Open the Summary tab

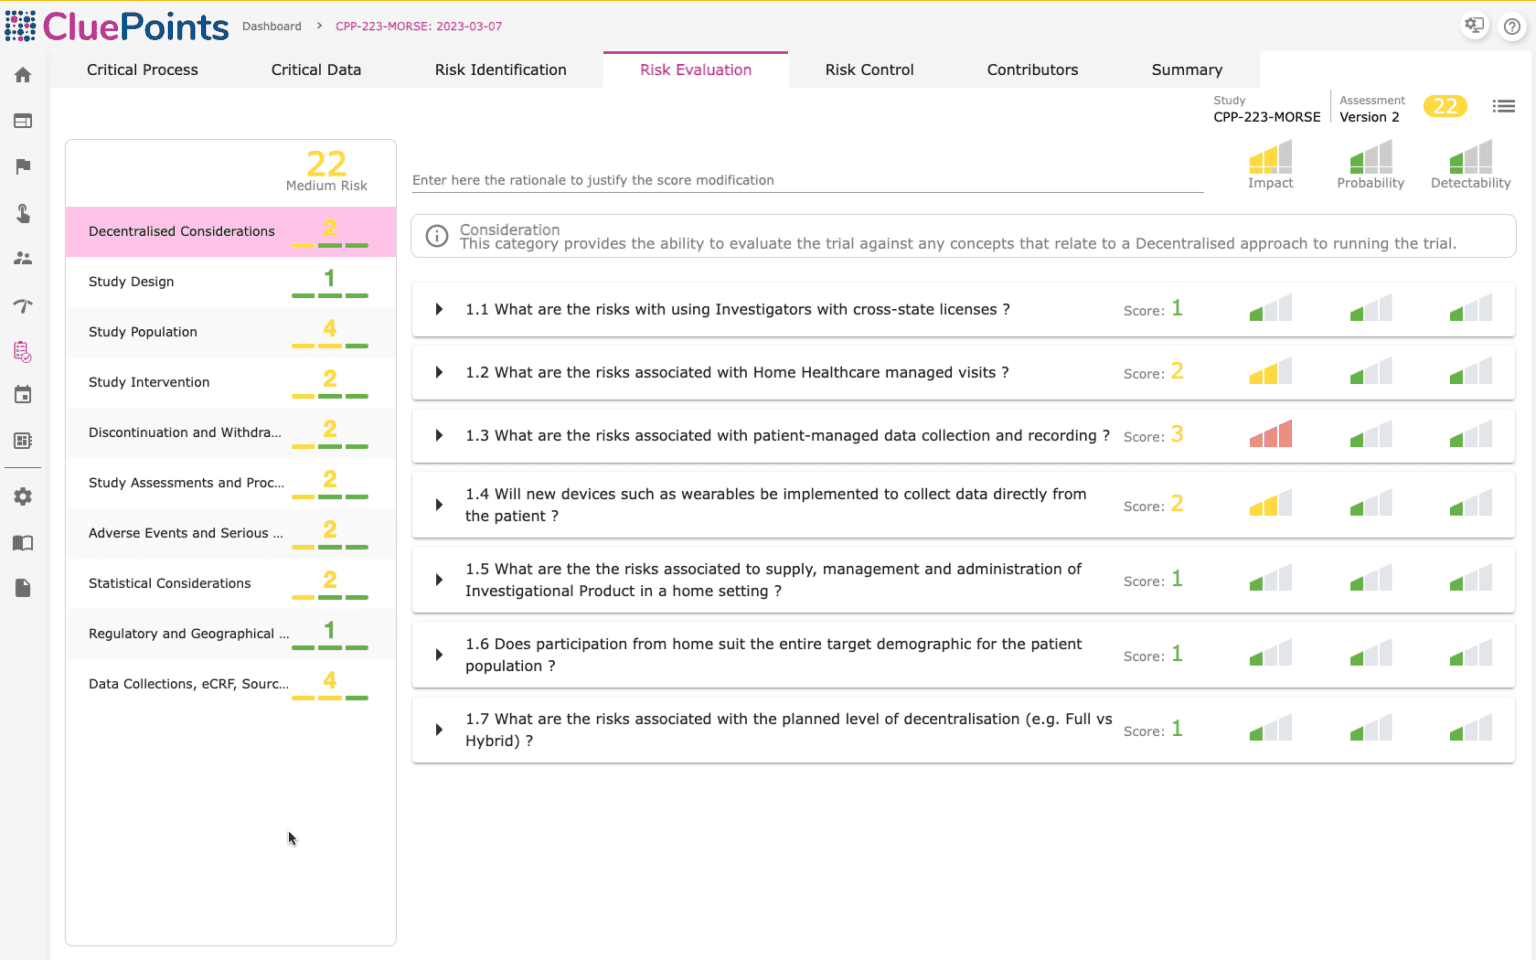point(1186,69)
